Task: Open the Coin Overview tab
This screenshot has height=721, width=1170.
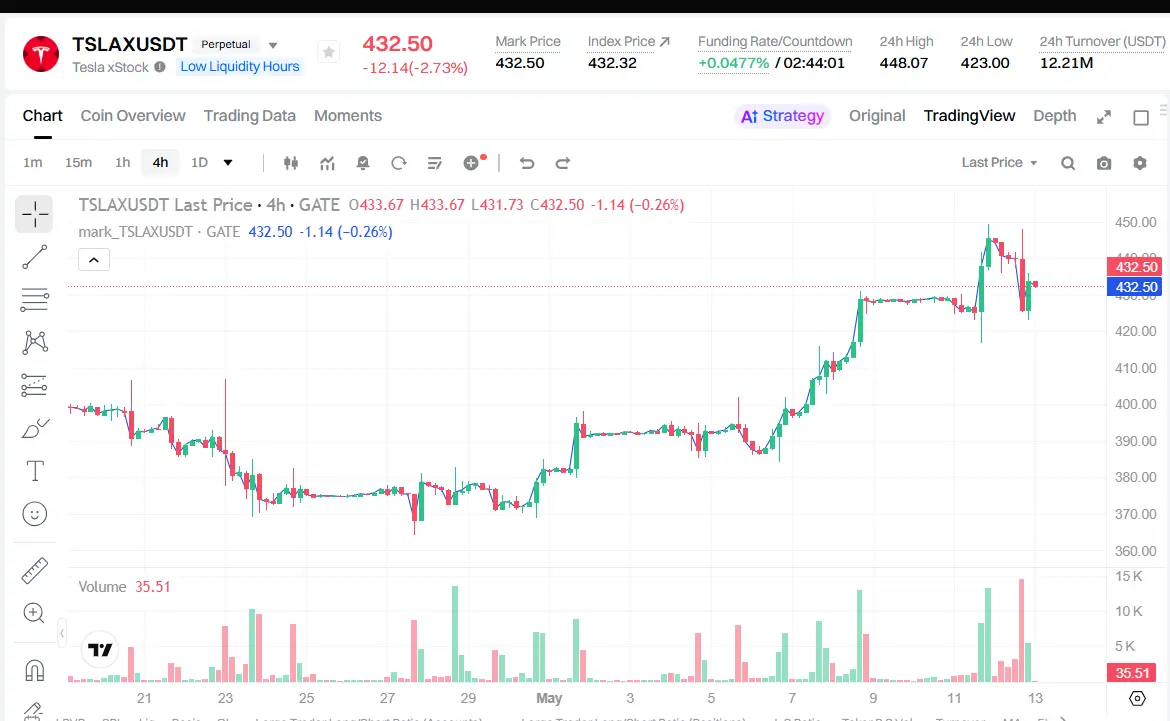Action: pos(133,116)
